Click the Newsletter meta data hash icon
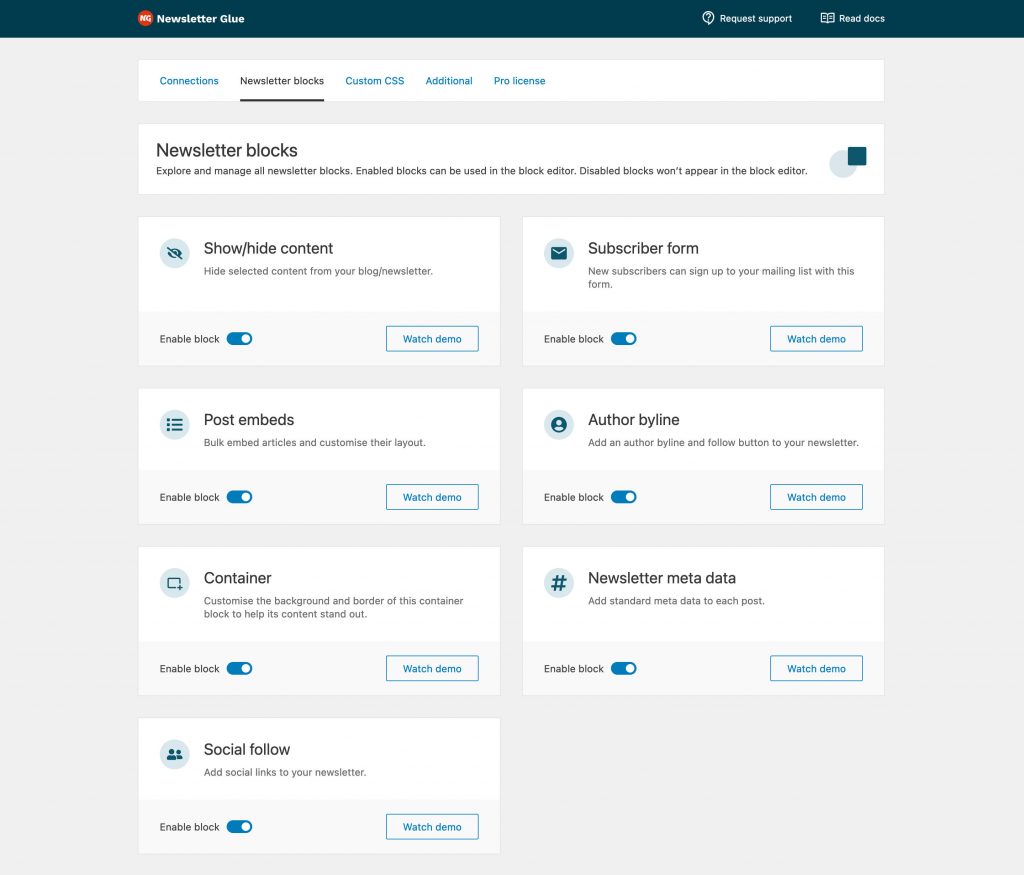 tap(559, 583)
